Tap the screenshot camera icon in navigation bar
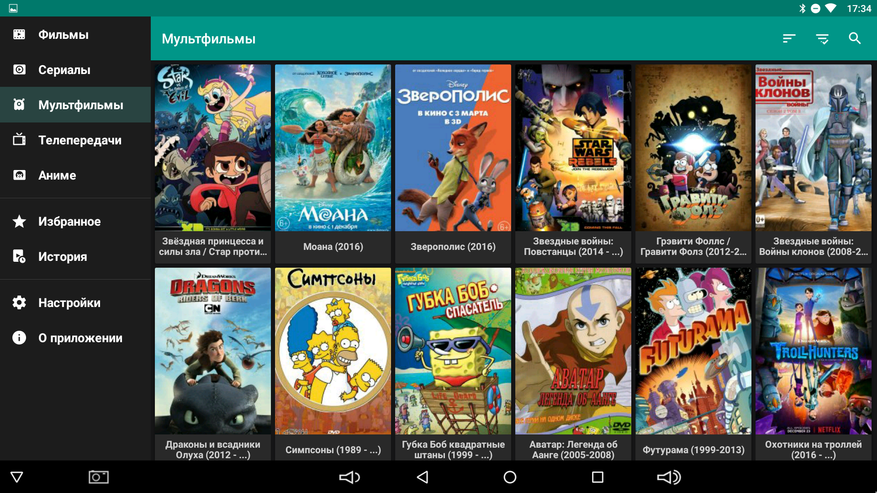This screenshot has height=493, width=877. click(x=99, y=477)
